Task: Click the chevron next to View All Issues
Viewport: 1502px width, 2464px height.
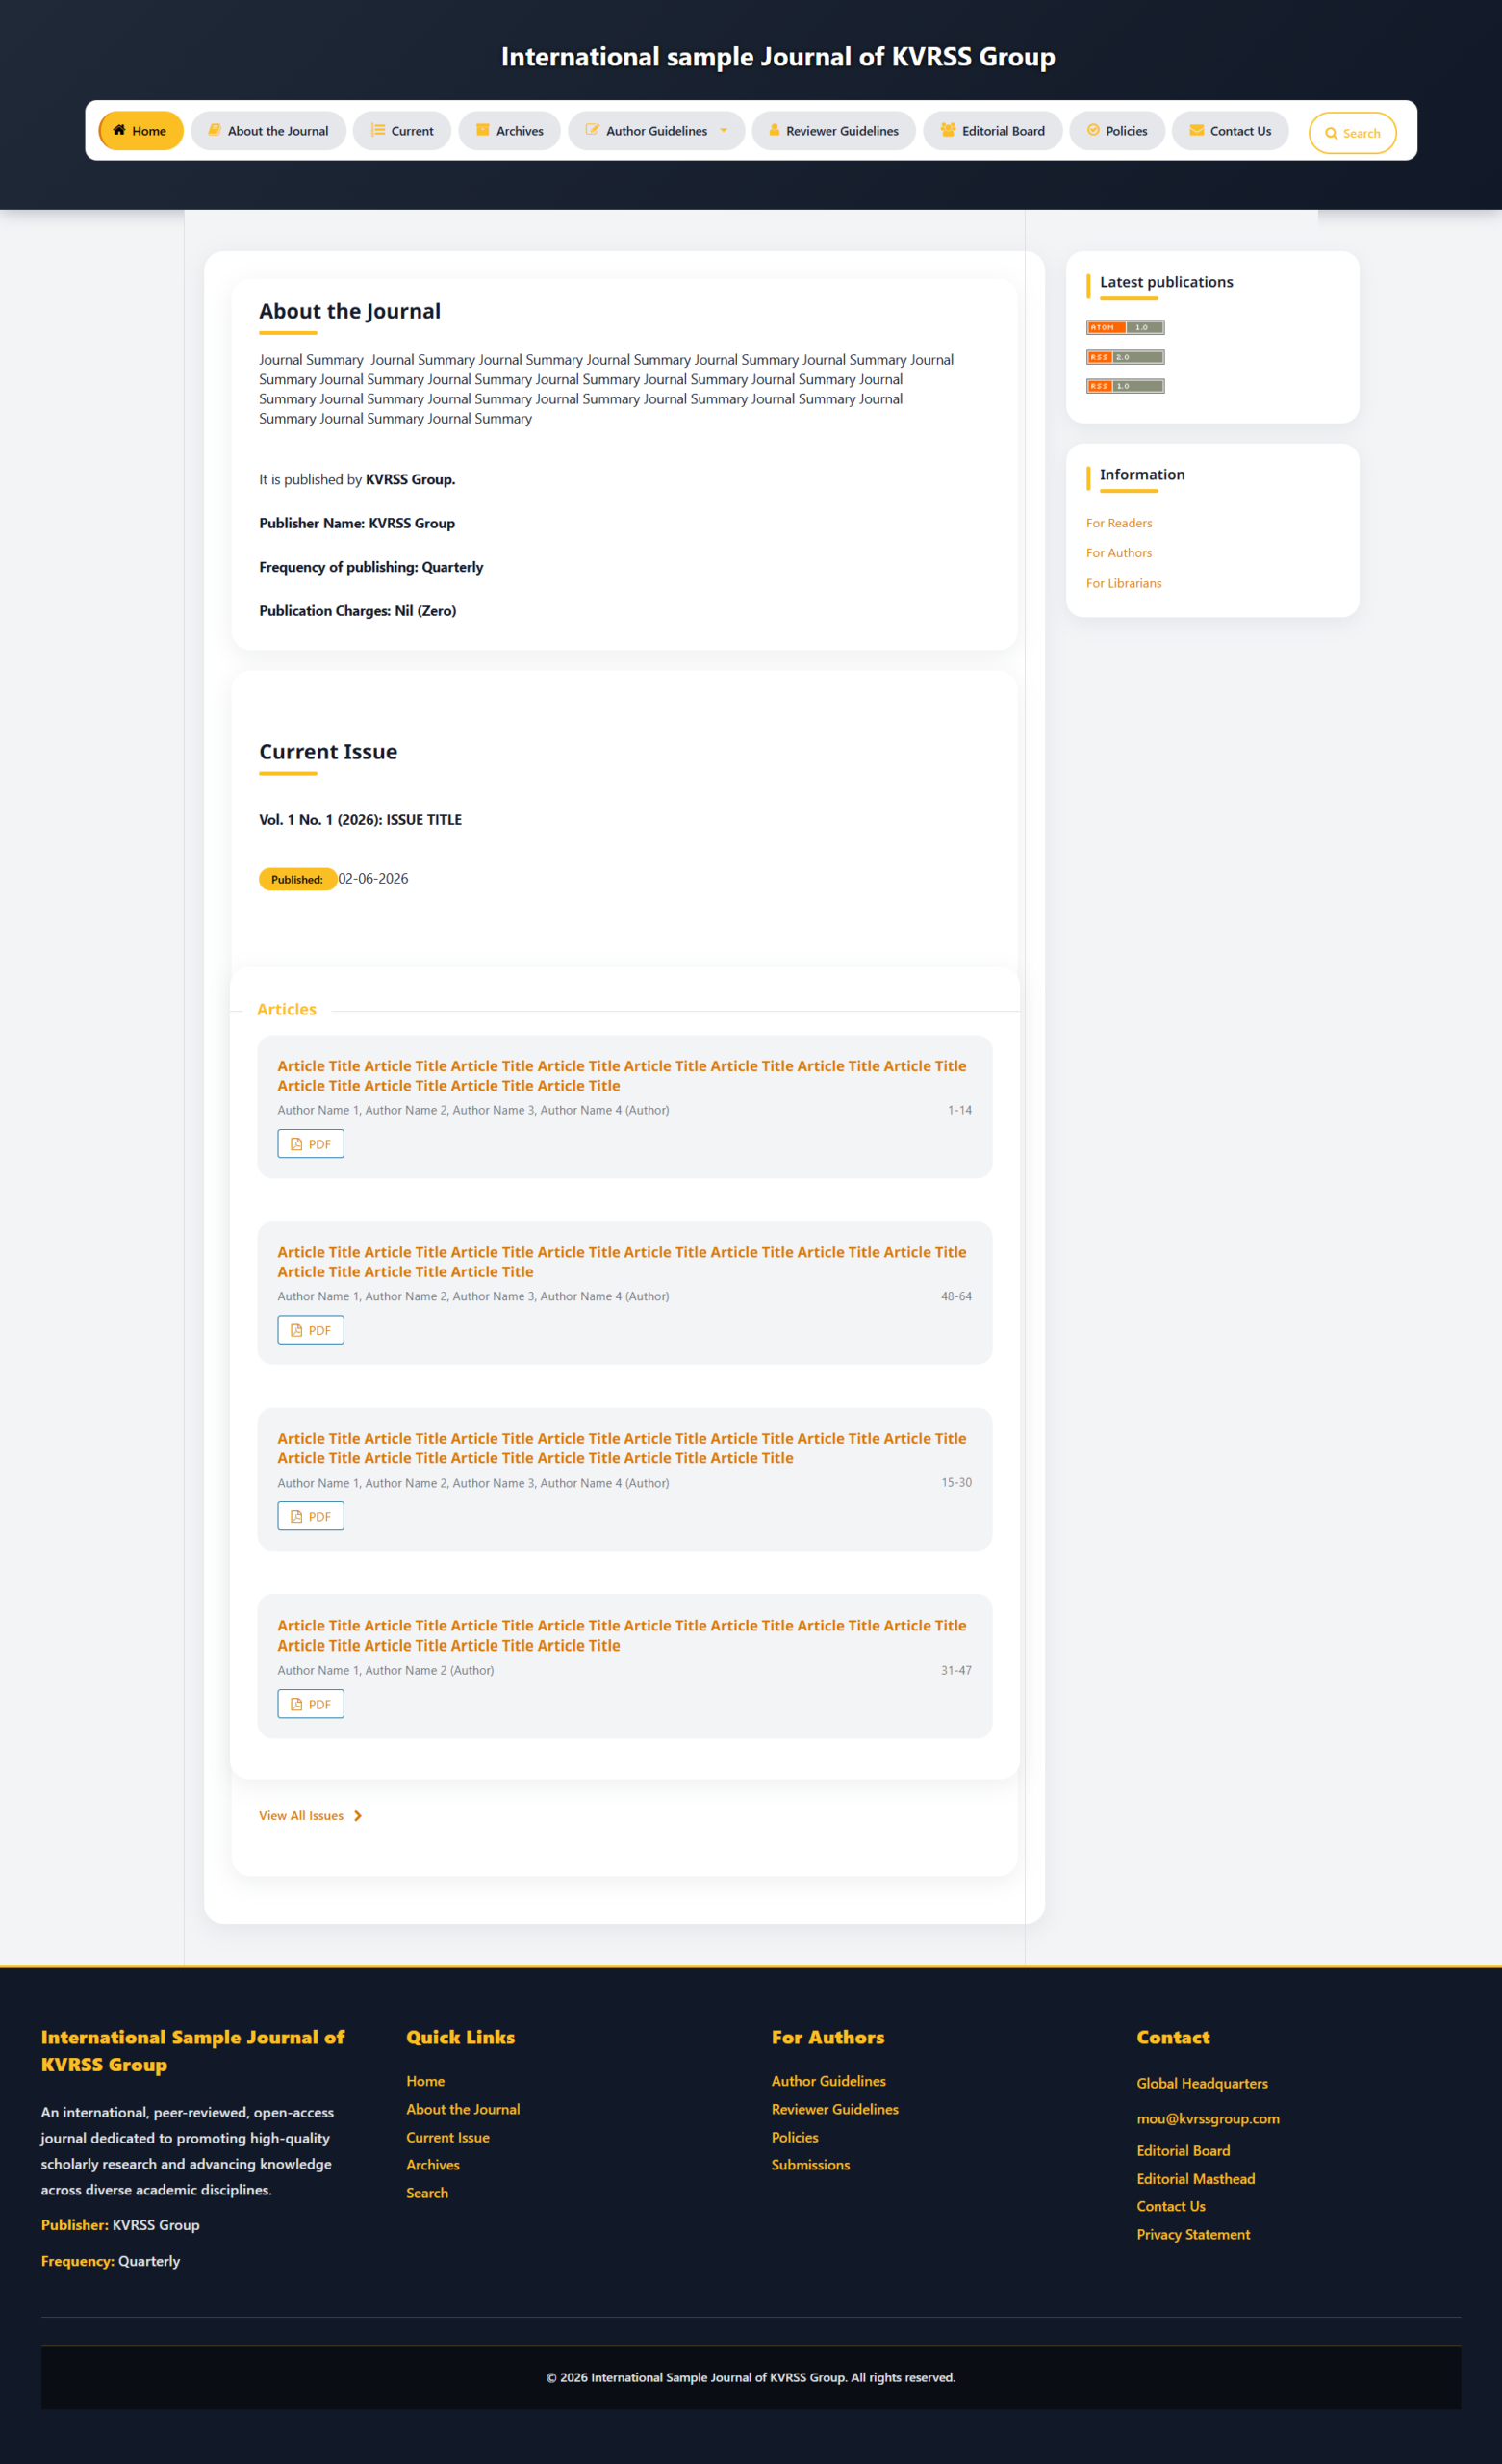Action: (357, 1816)
